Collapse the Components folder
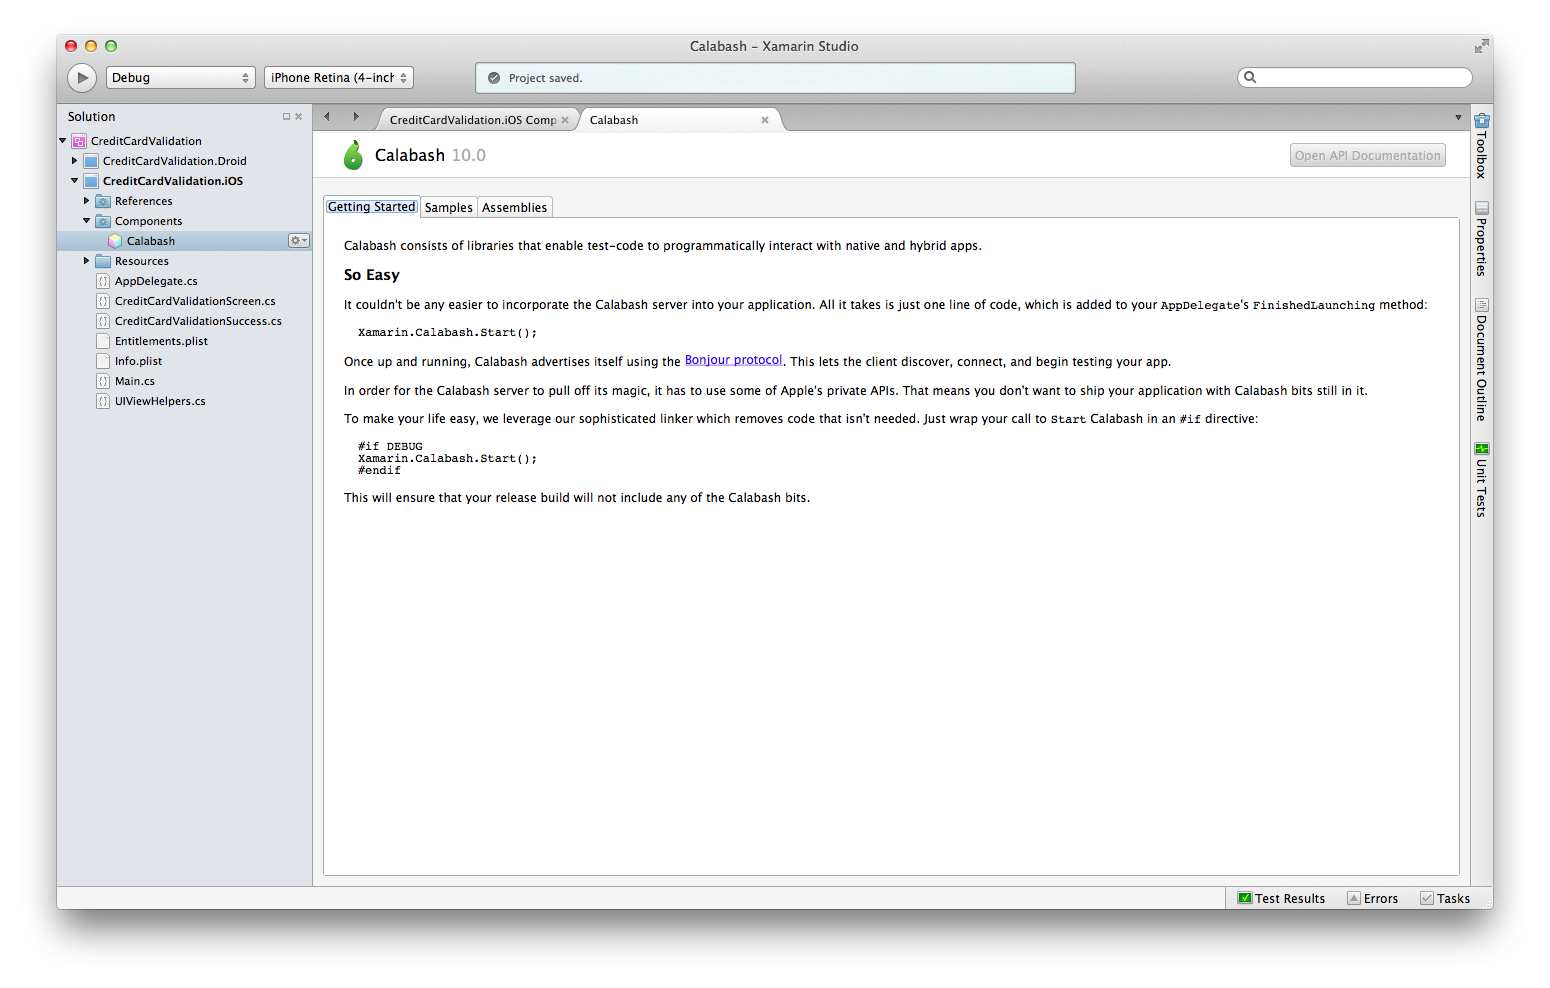1550x988 pixels. tap(86, 221)
